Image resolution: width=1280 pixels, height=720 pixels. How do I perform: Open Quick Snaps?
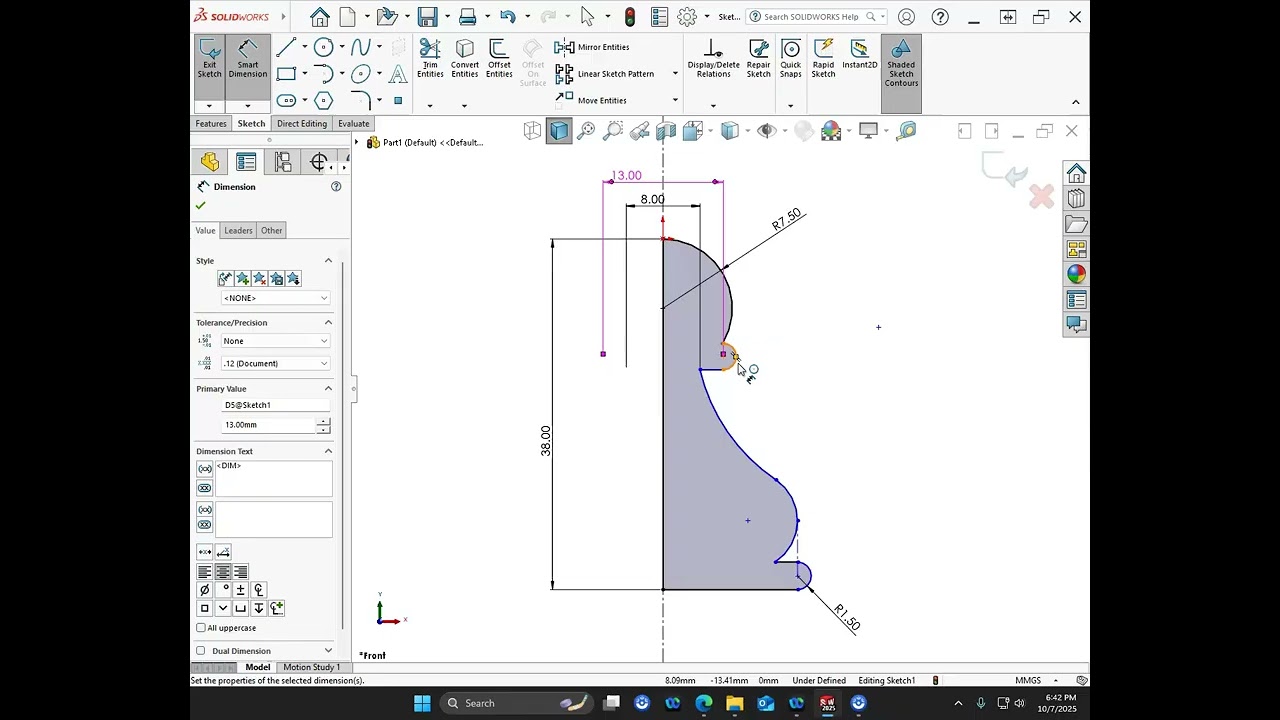pyautogui.click(x=790, y=59)
